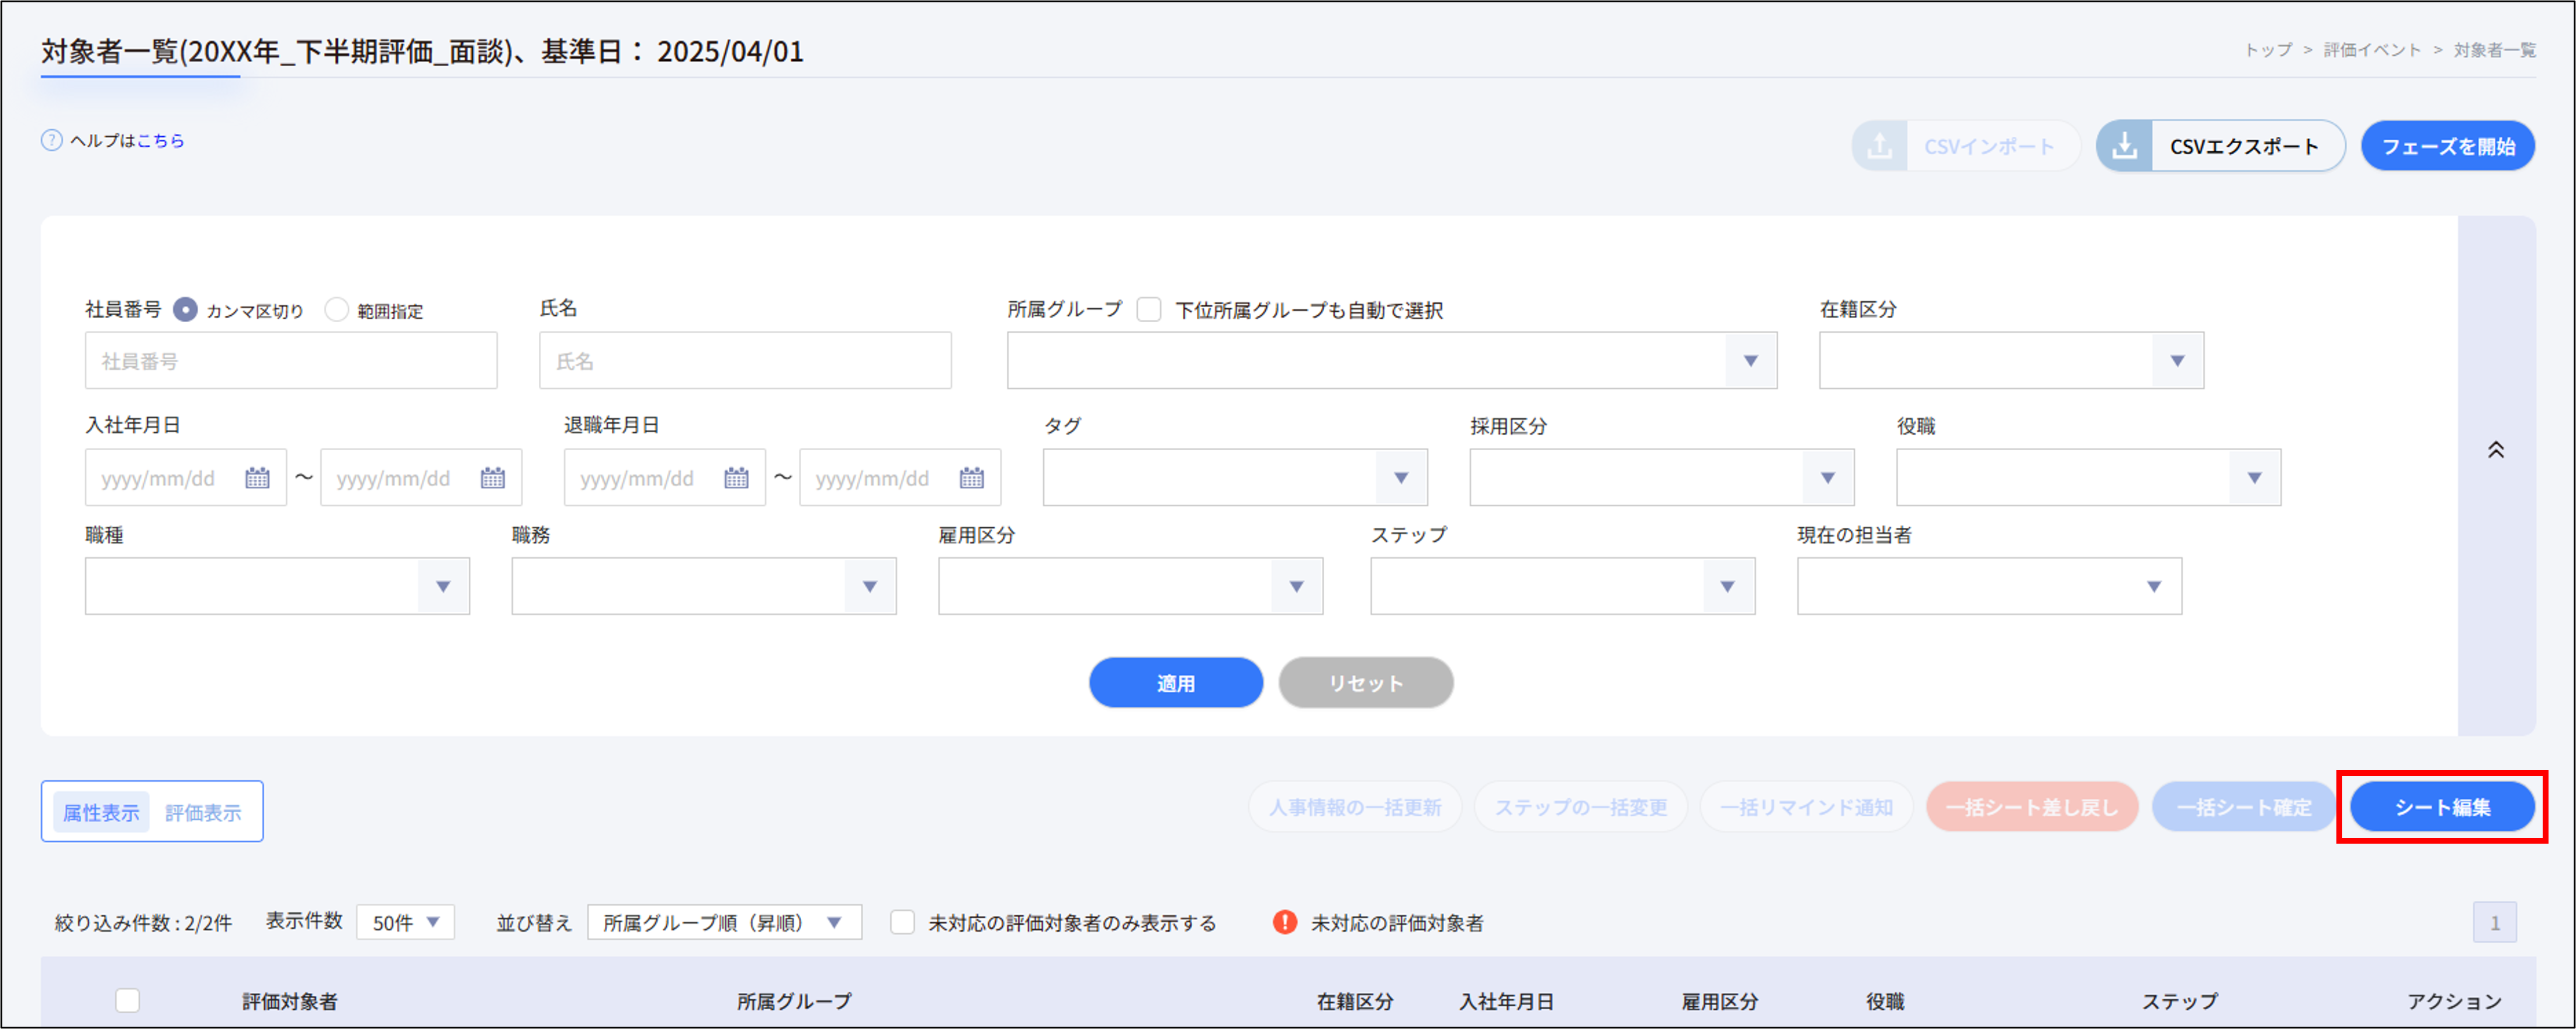Screen dimensions: 2576x1029
Task: Click the CSV import upload icon
Action: coord(1881,145)
